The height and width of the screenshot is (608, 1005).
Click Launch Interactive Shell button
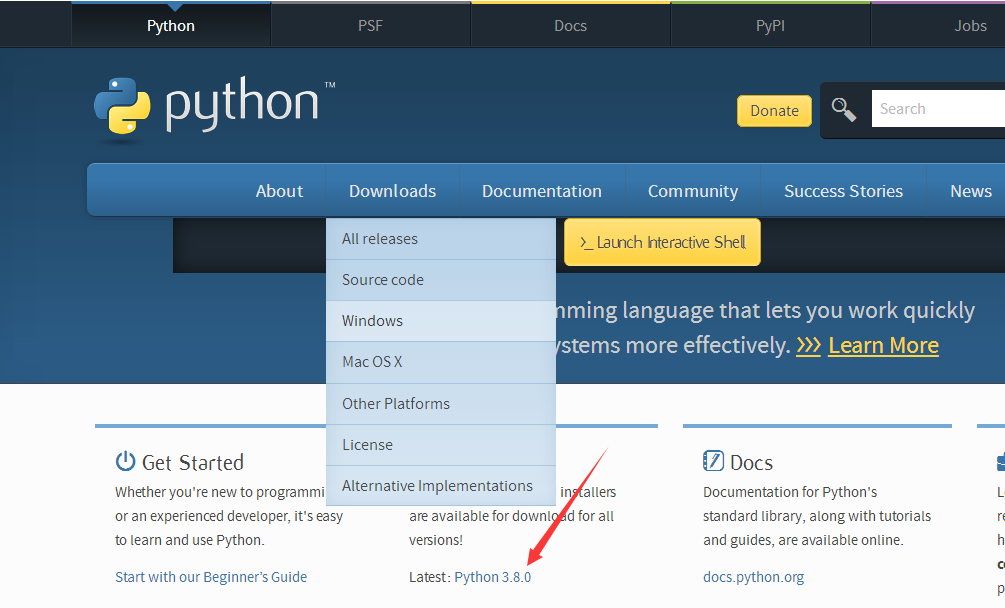662,242
